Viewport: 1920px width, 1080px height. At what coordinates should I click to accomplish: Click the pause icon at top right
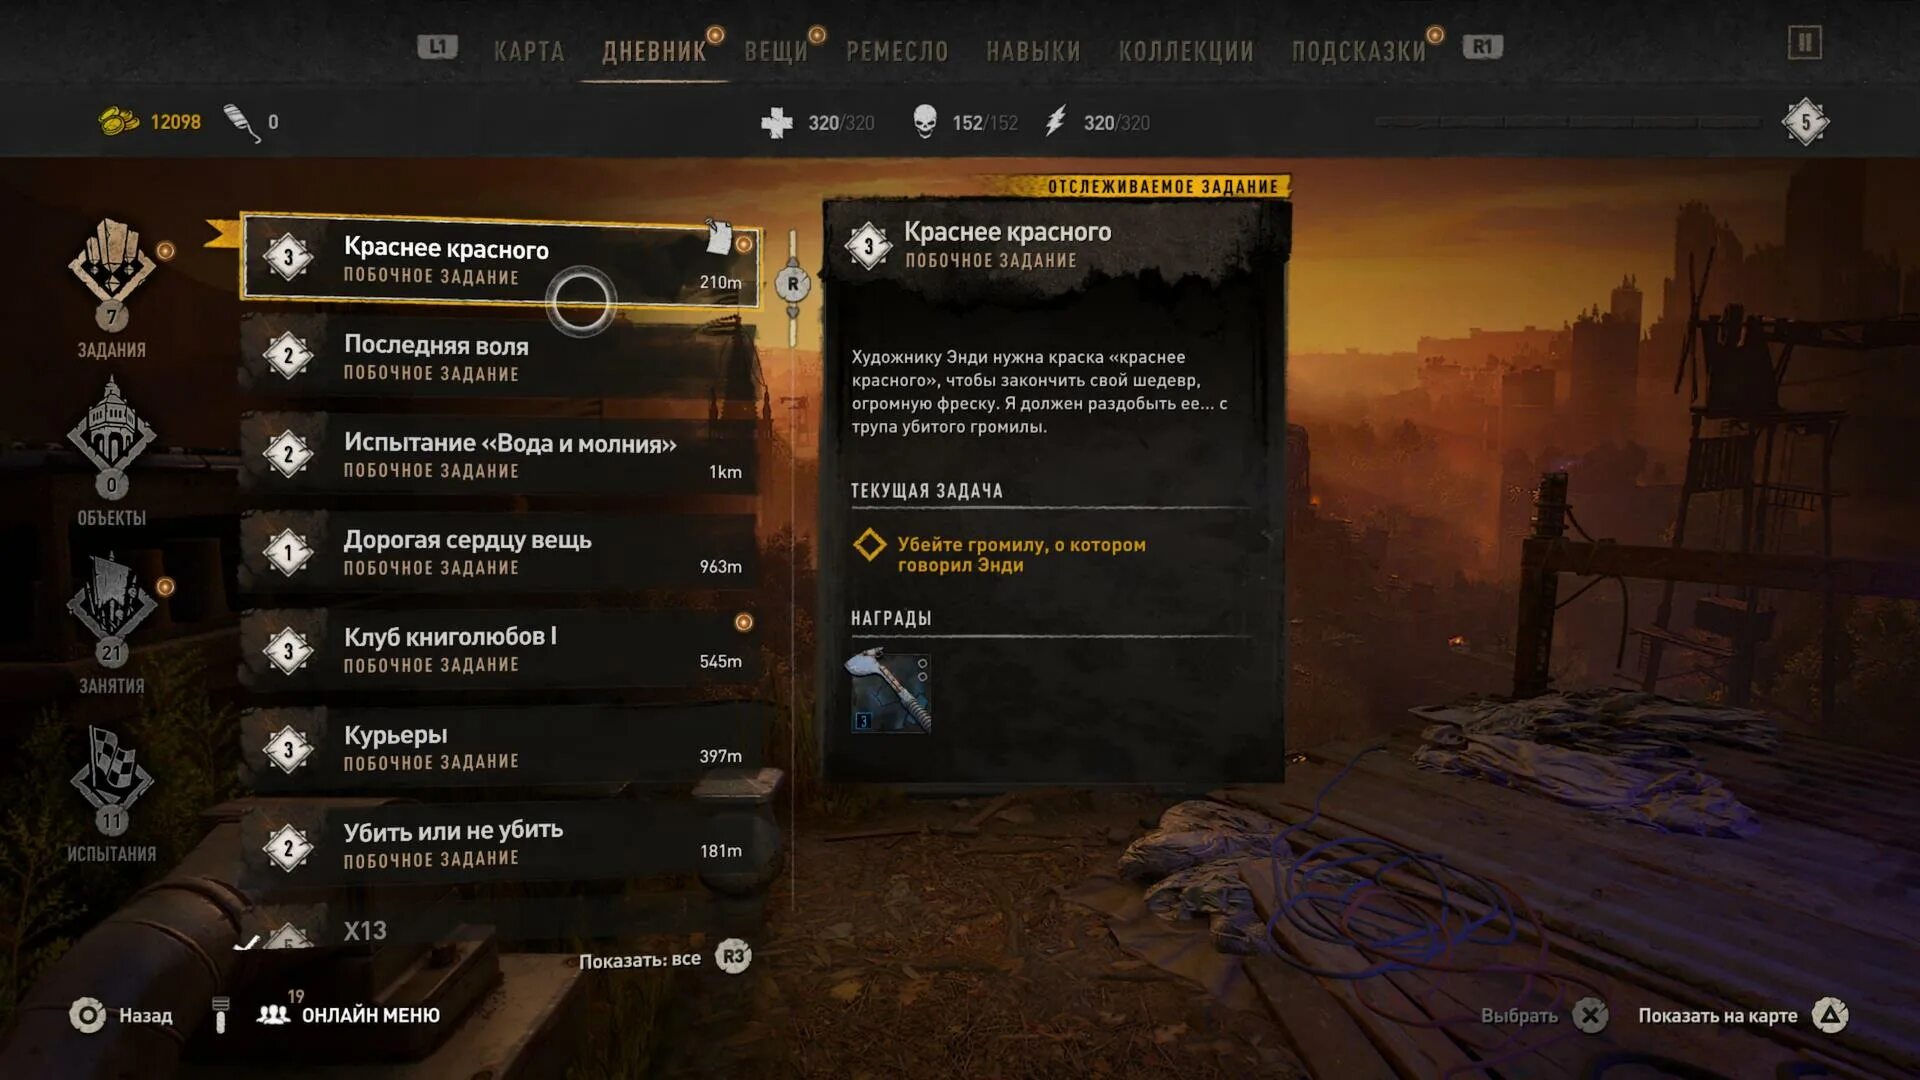click(1805, 43)
